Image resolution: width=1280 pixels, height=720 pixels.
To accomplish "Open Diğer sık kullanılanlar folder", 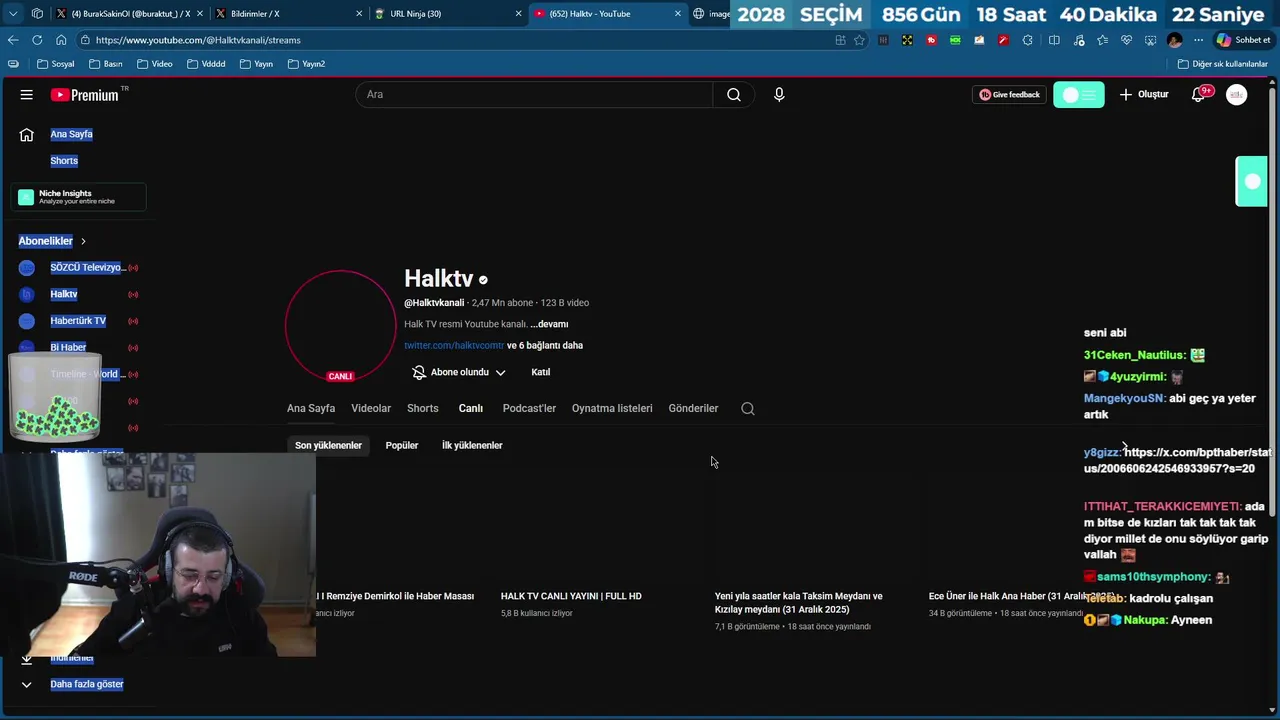I will tap(1222, 64).
